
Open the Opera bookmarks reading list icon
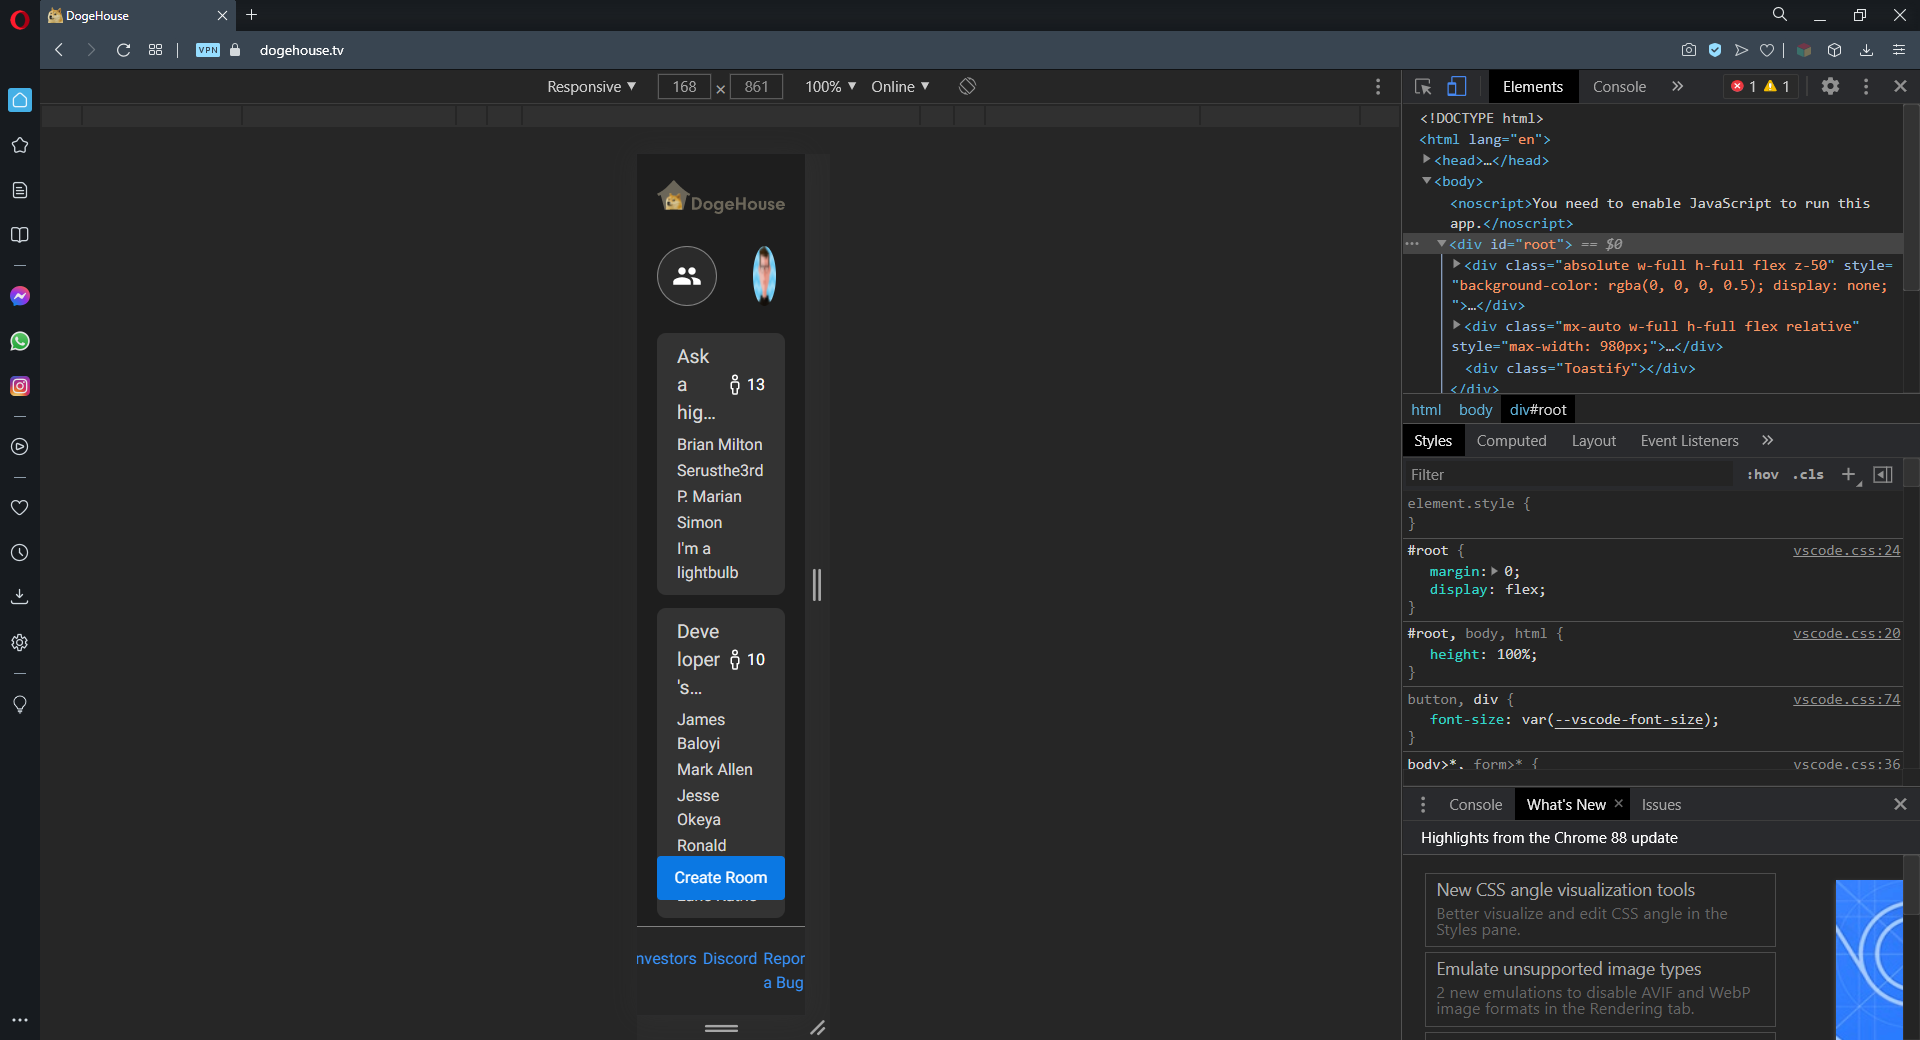[x=20, y=235]
